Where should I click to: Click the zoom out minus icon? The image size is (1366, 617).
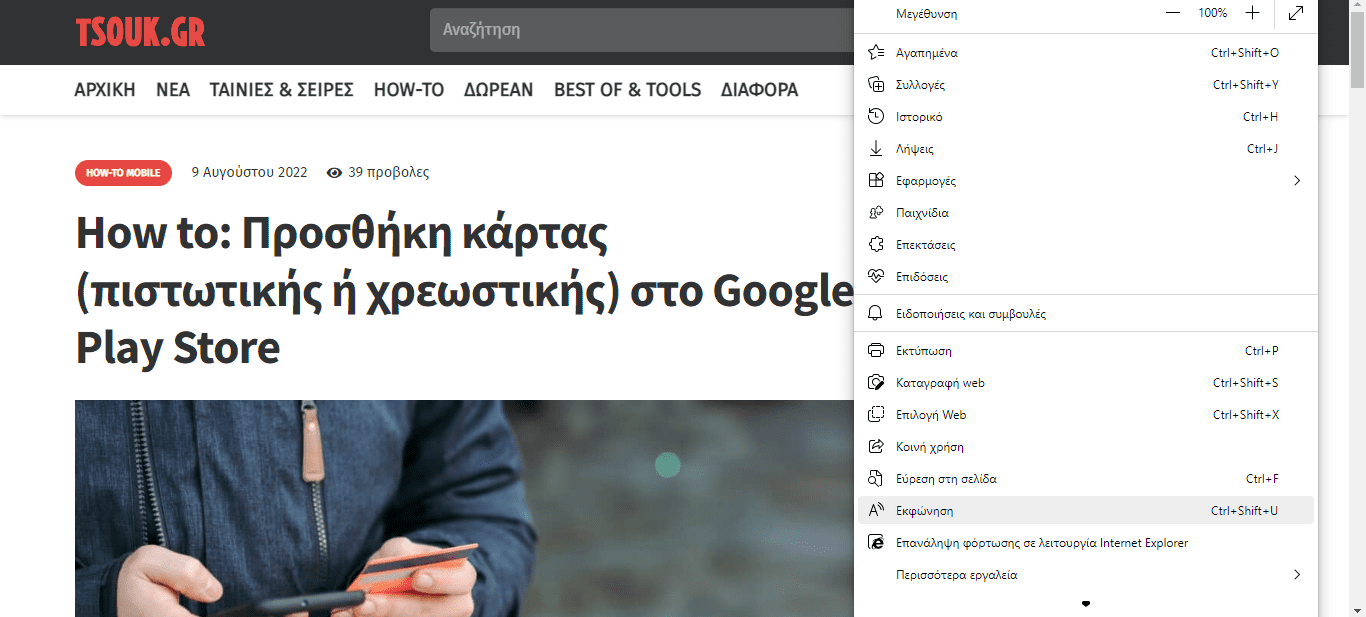1171,13
